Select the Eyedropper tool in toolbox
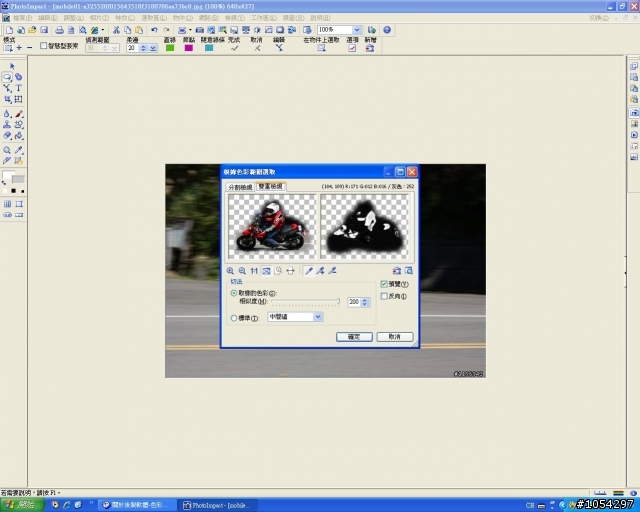640x512 pixels. 19,150
